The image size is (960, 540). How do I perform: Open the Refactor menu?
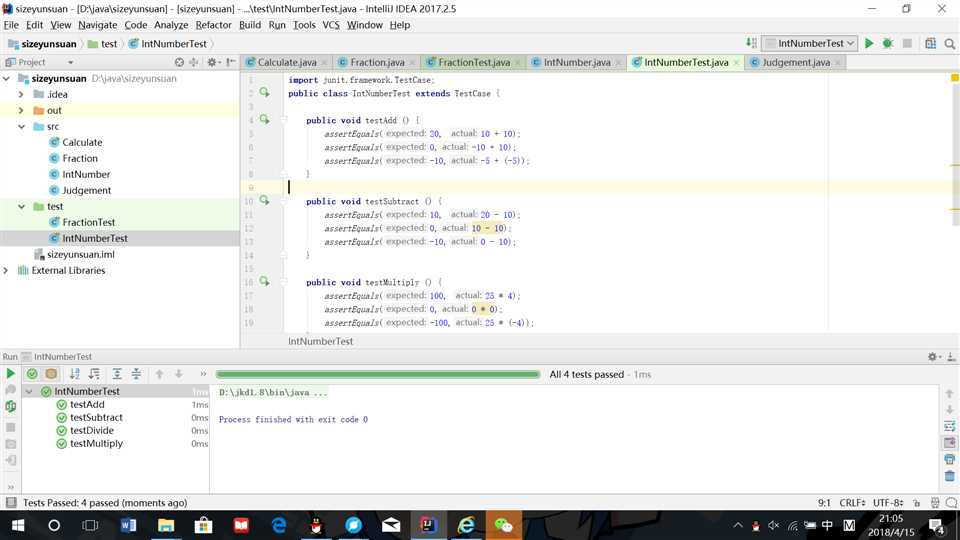214,25
